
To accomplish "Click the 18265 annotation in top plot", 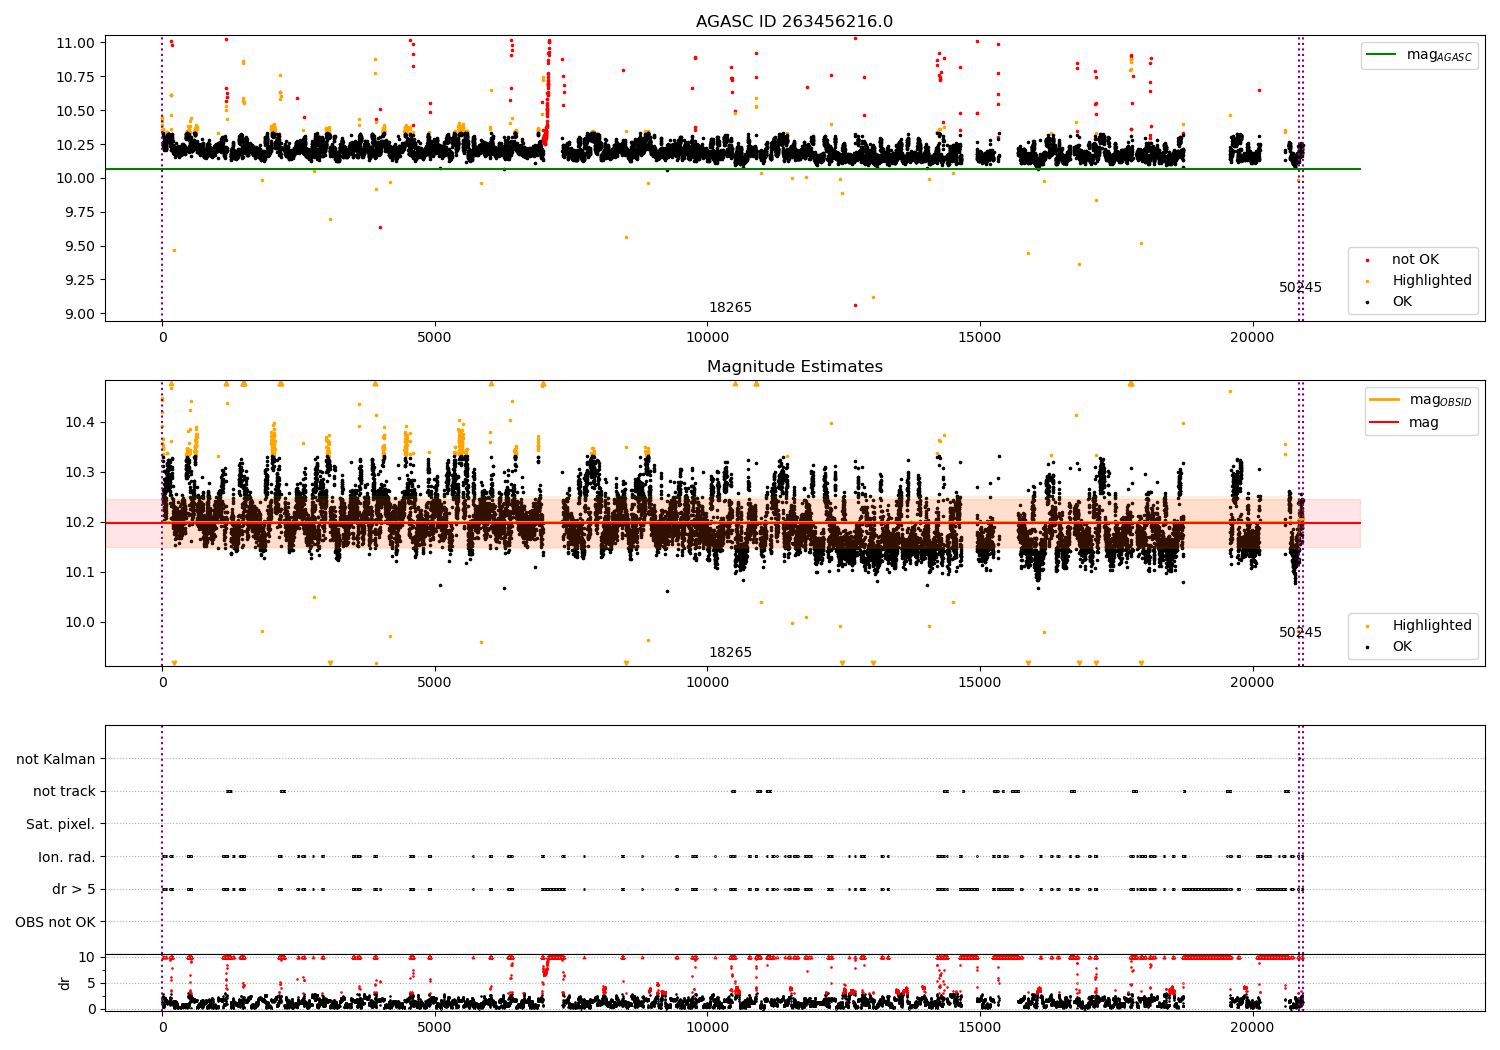I will pyautogui.click(x=730, y=308).
